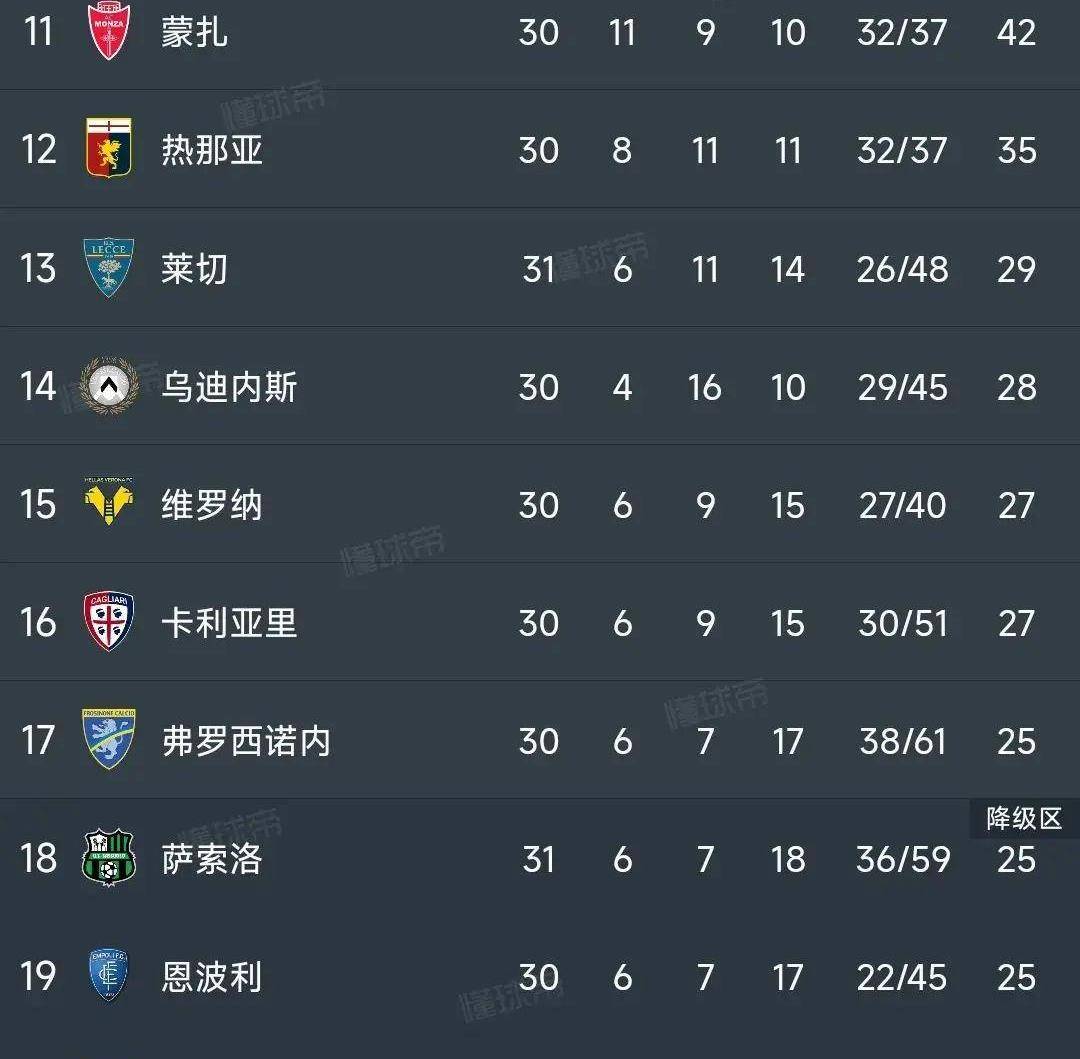
Task: Click the Frosinone club crest icon
Action: [109, 739]
